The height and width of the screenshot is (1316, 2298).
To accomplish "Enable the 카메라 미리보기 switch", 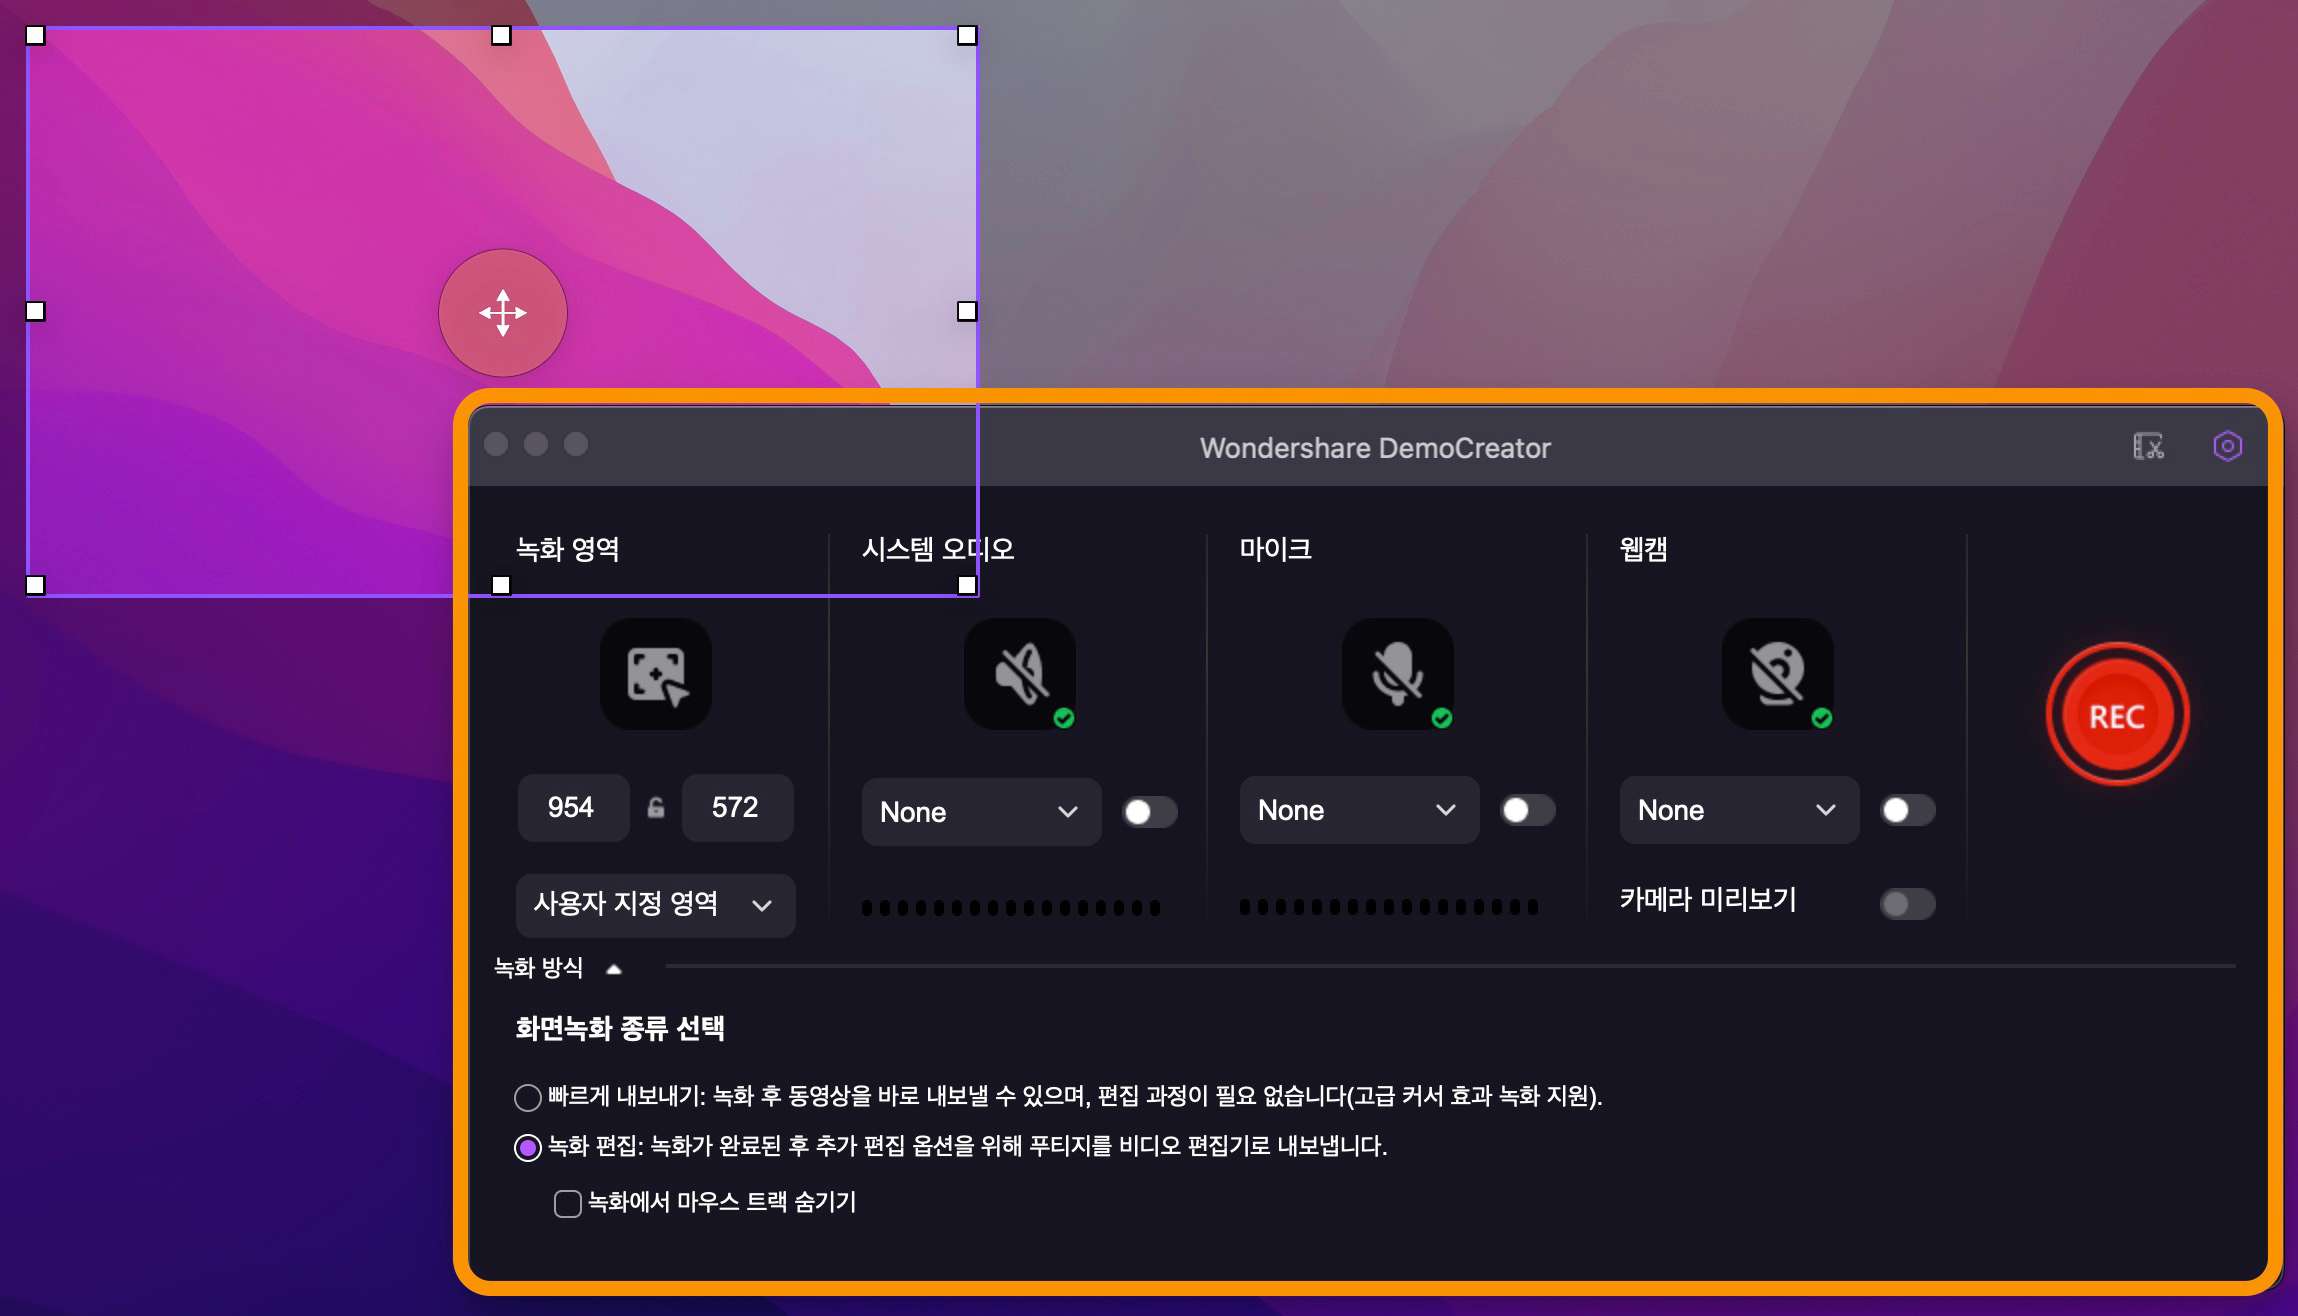I will (1908, 904).
